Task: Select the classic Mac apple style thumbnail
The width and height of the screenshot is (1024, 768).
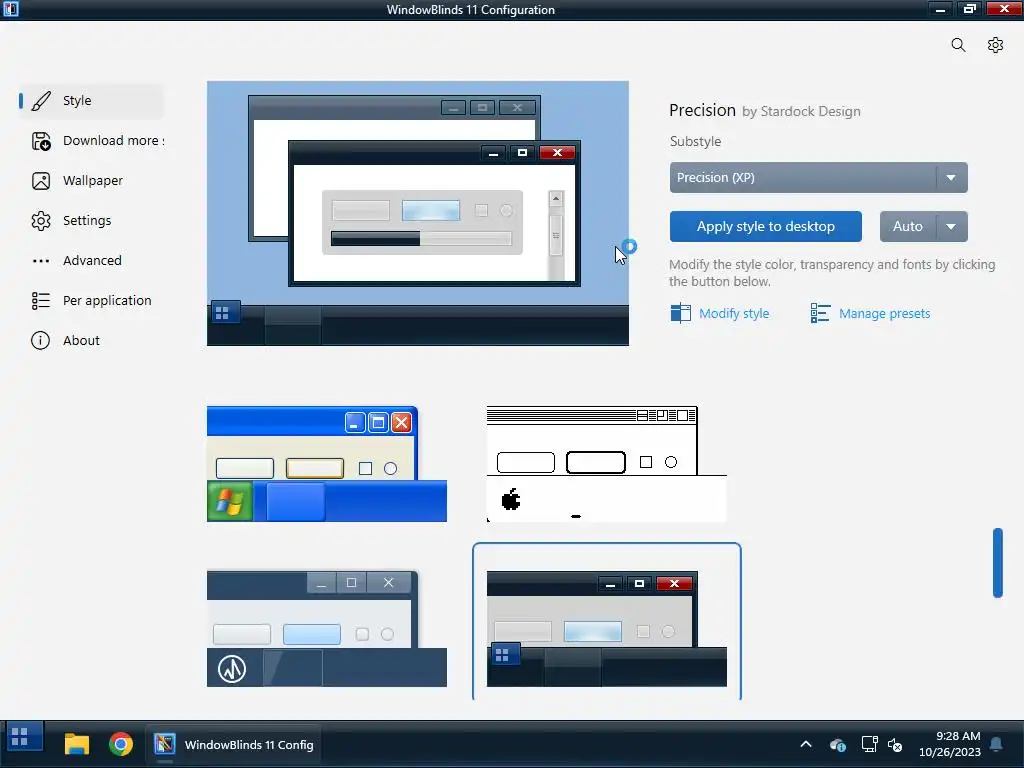Action: coord(607,464)
